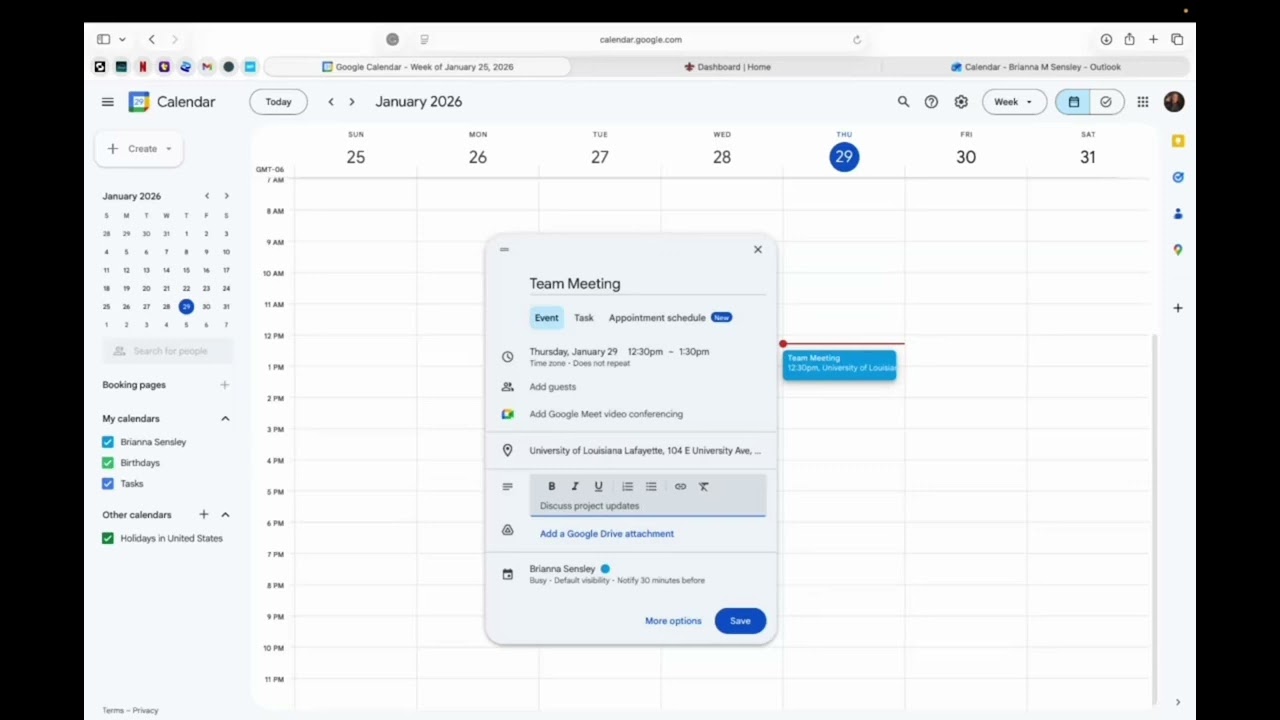Collapse the My calendars section

225,419
